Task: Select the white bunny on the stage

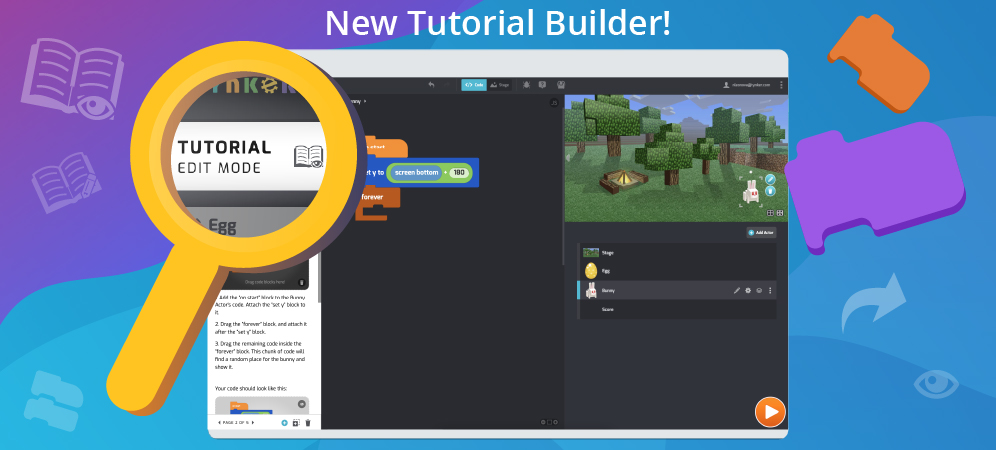Action: 752,191
